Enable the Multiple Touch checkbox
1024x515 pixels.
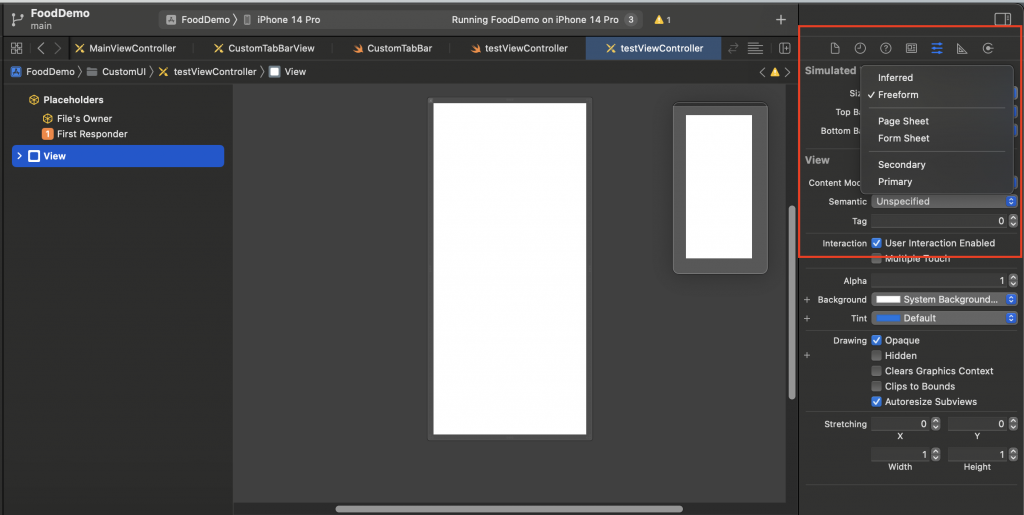tap(876, 258)
